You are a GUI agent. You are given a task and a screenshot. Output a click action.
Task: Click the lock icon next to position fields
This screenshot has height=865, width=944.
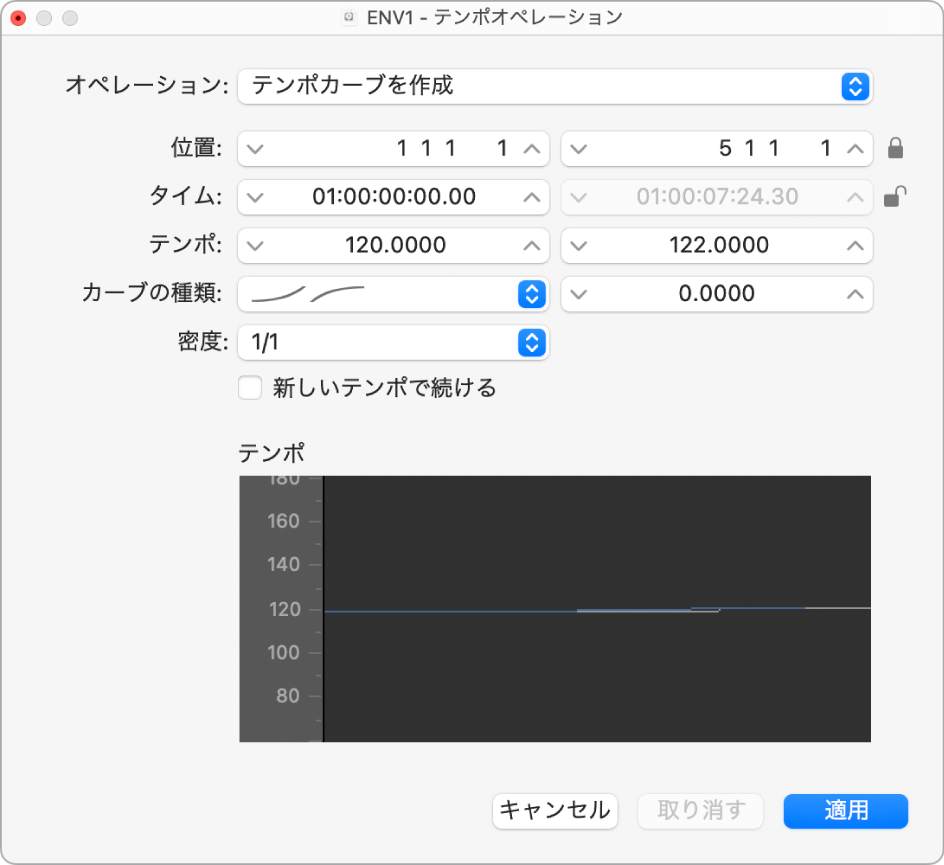click(x=897, y=148)
